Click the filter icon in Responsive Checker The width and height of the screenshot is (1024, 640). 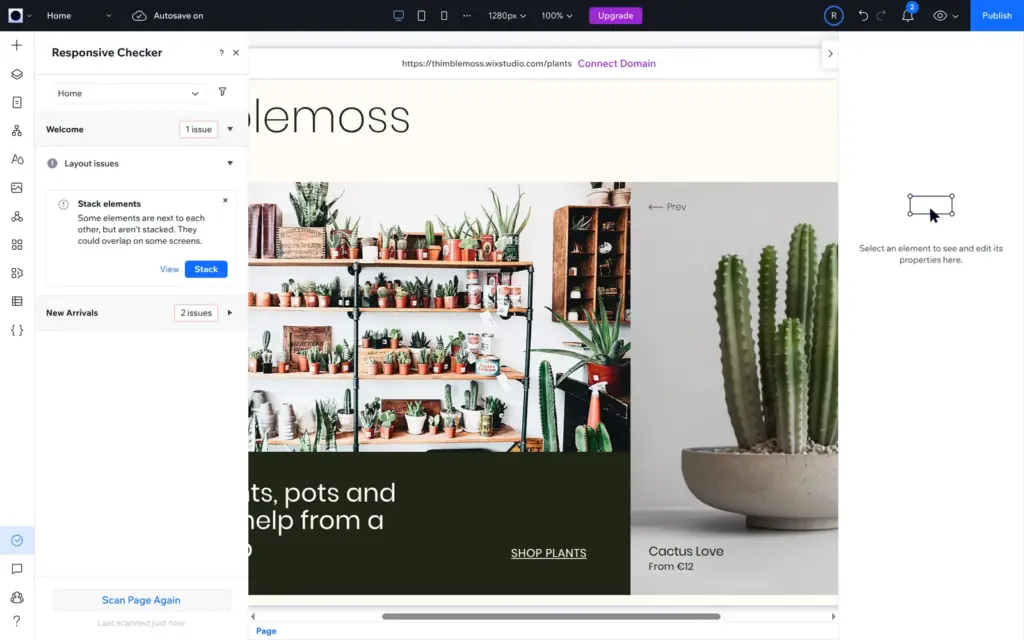223,91
